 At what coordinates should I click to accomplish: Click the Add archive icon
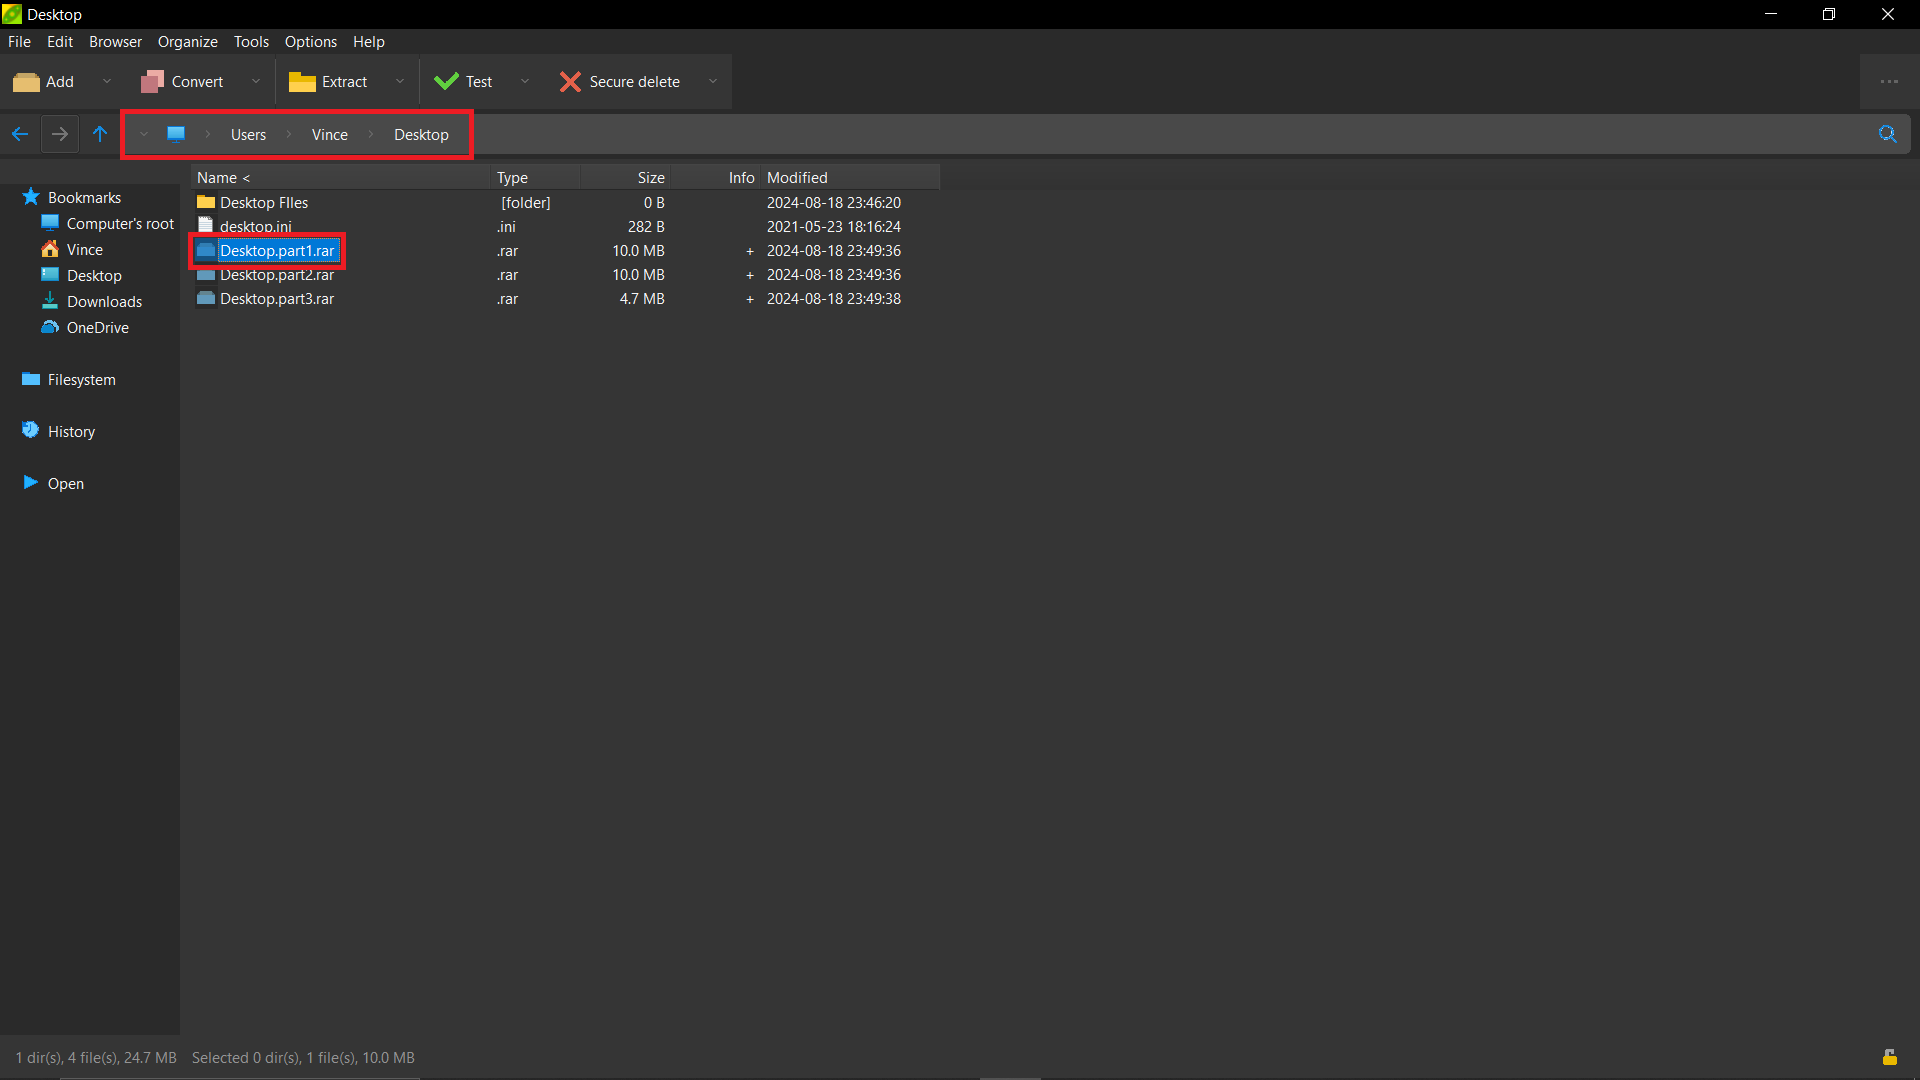pyautogui.click(x=26, y=81)
